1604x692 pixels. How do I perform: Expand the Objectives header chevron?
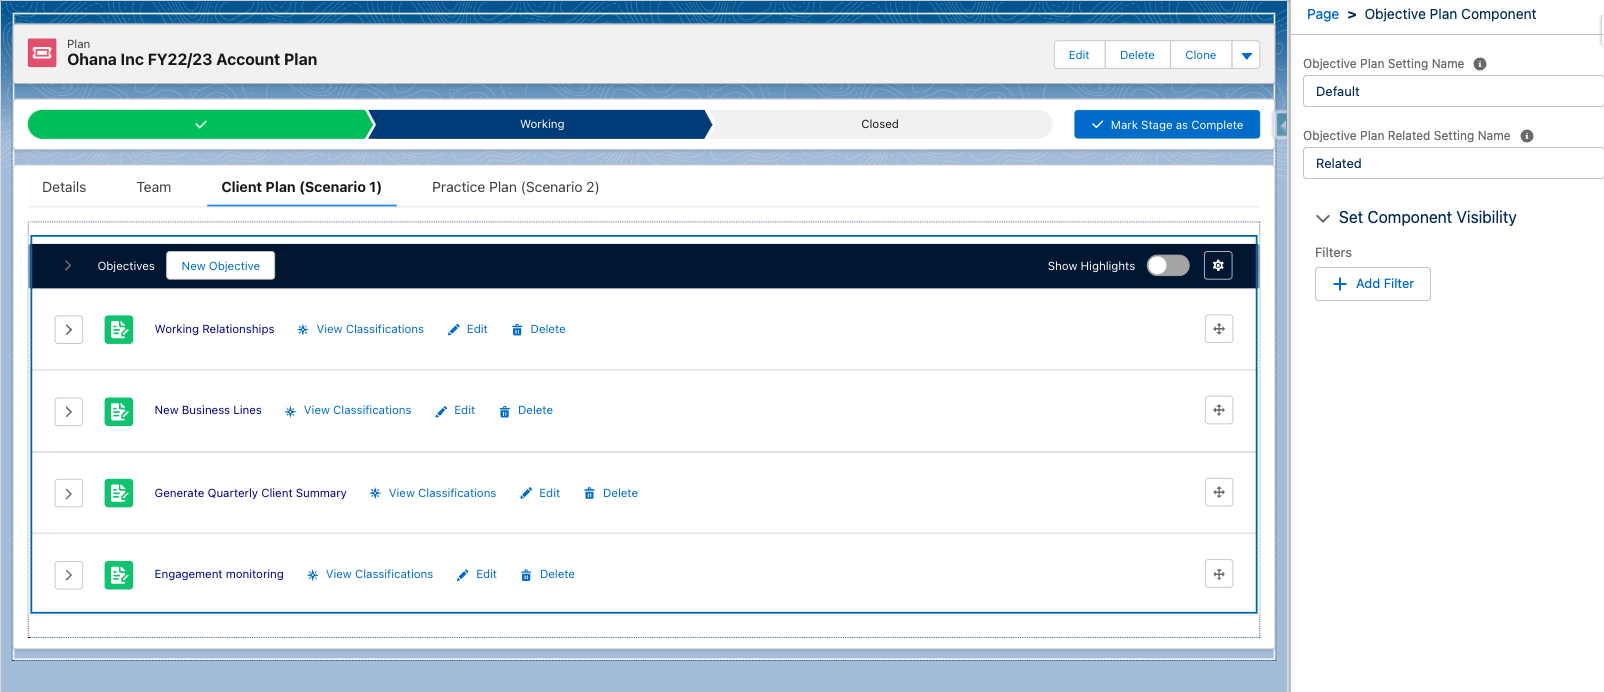coord(68,265)
